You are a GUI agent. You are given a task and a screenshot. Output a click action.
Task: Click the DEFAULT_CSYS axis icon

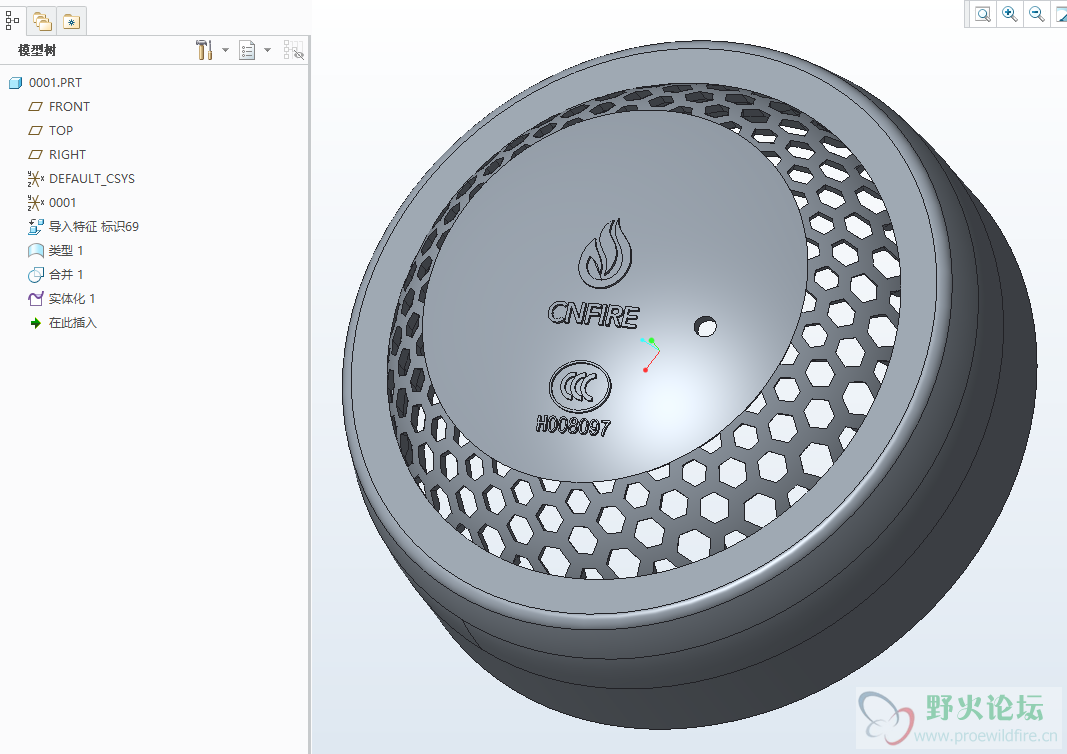pyautogui.click(x=35, y=179)
